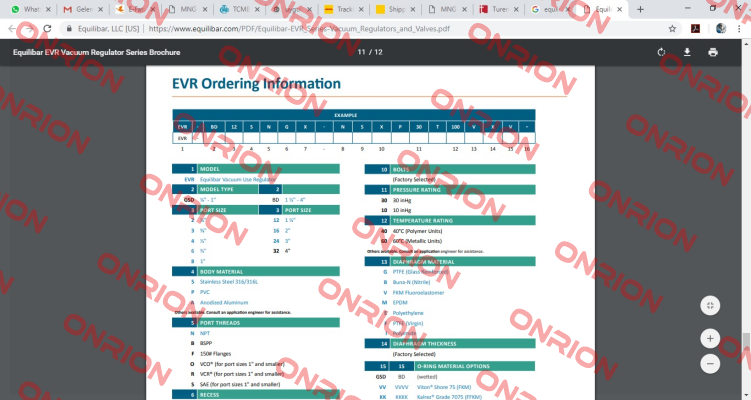View site security lock information
Image resolution: width=751 pixels, height=400 pixels.
click(69, 29)
